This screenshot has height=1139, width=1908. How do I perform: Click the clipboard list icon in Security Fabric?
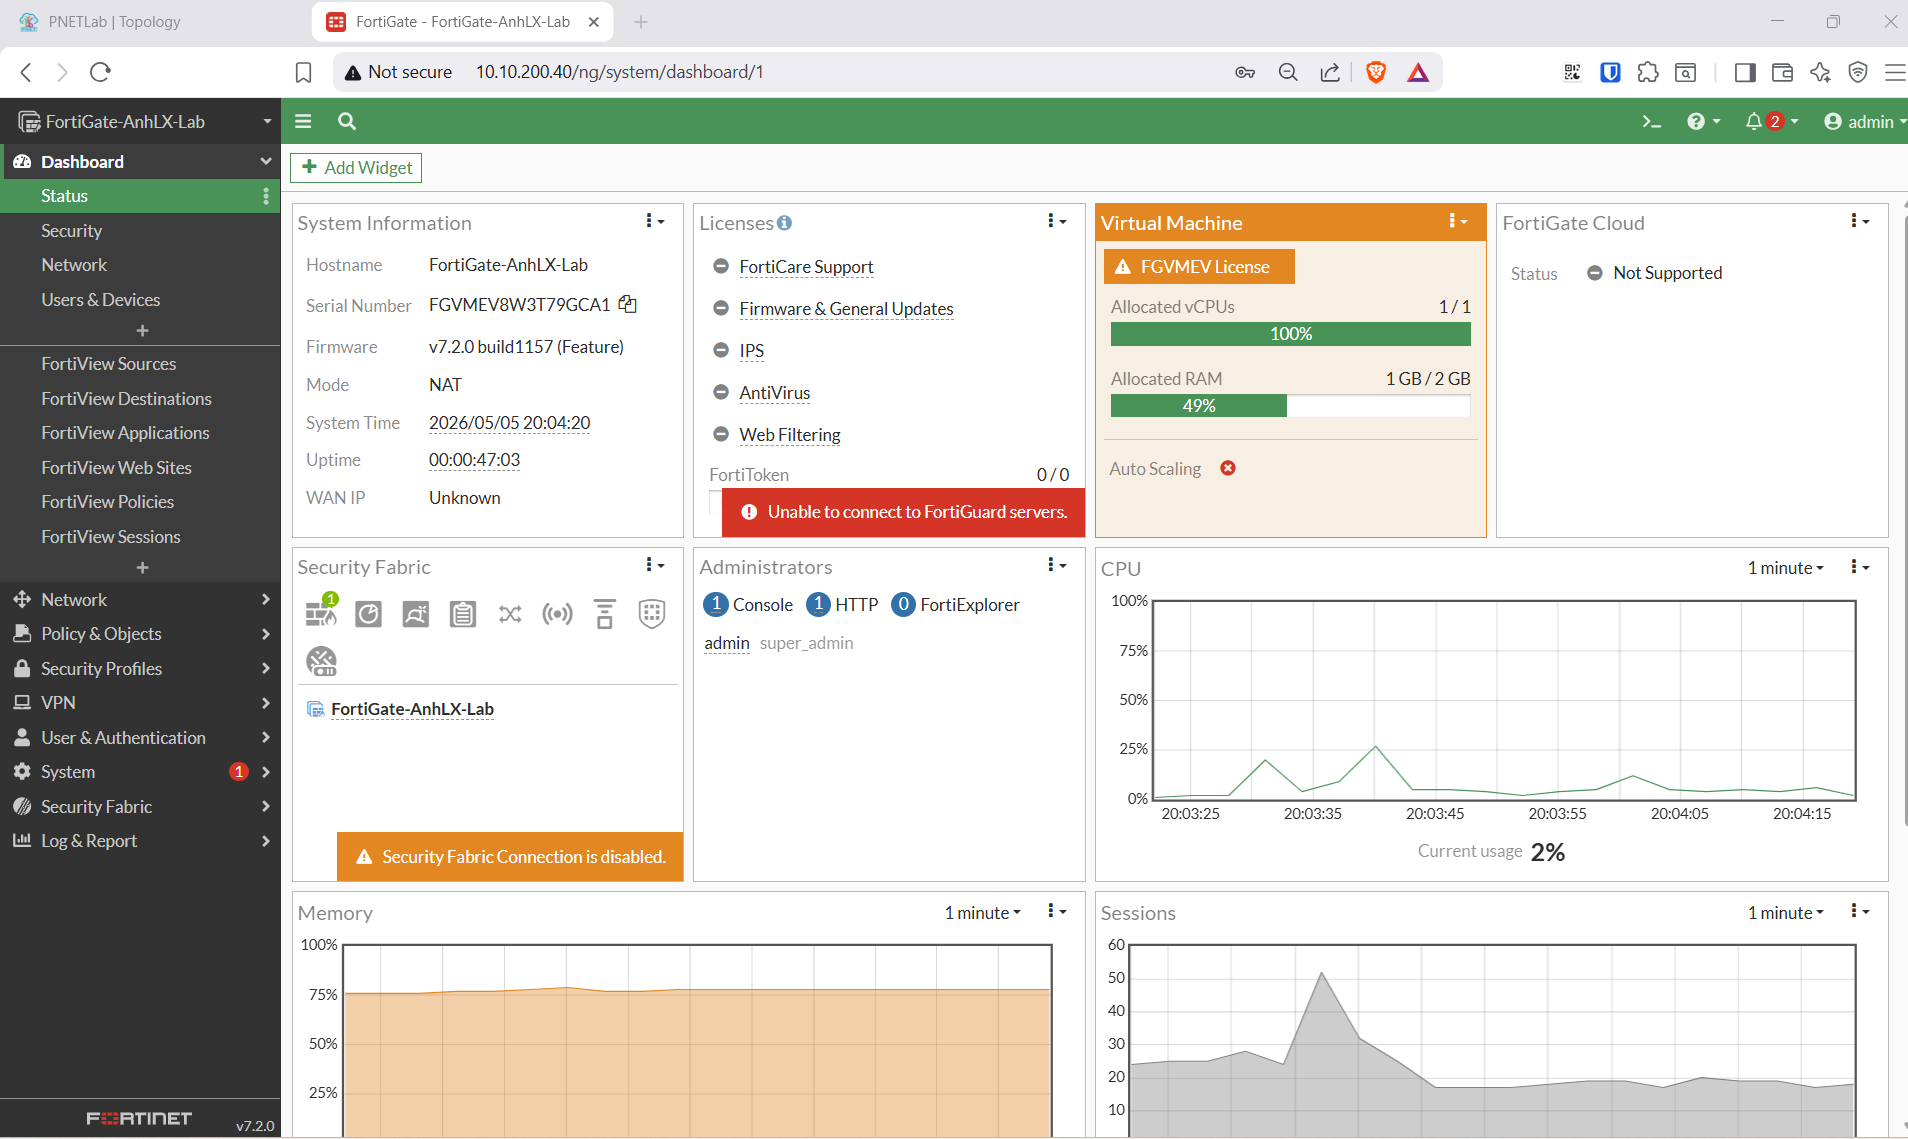point(463,613)
